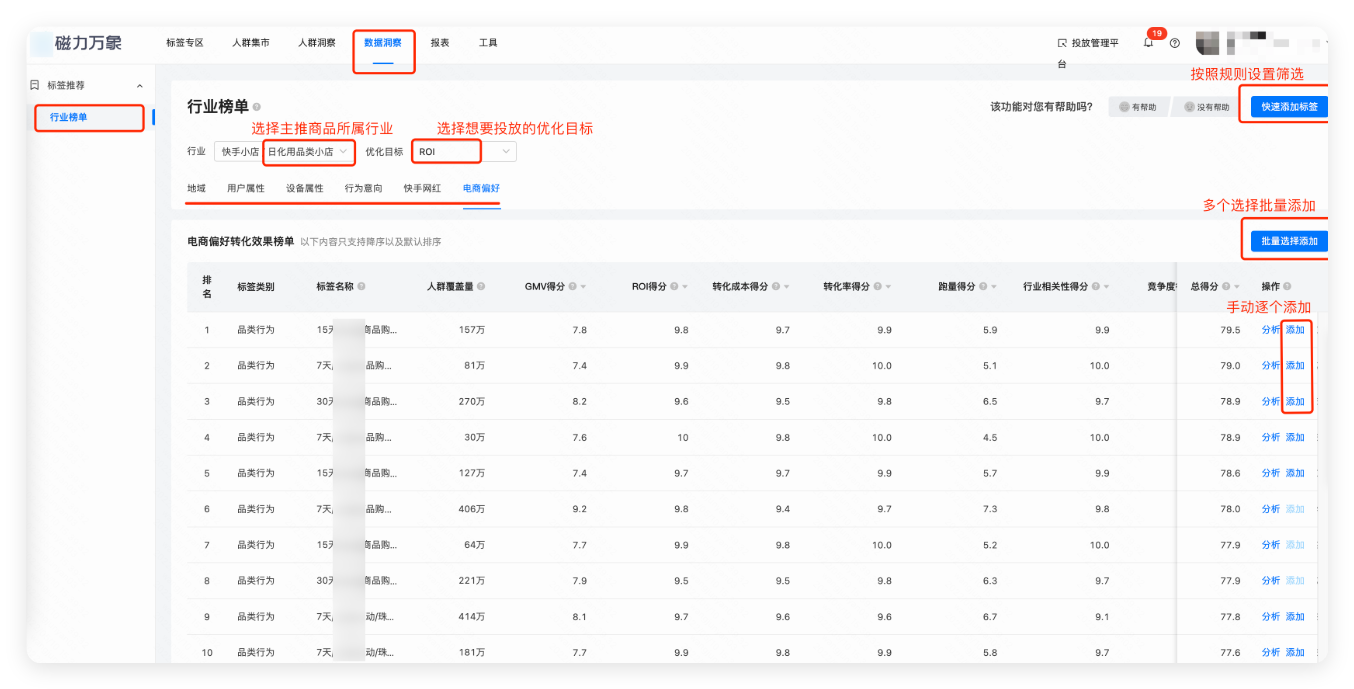The width and height of the screenshot is (1354, 689).
Task: Open the 日化用品类小店 industry dropdown
Action: 308,152
